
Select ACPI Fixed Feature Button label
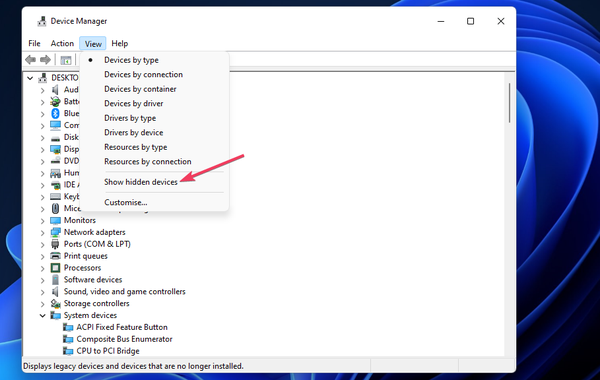click(x=122, y=327)
